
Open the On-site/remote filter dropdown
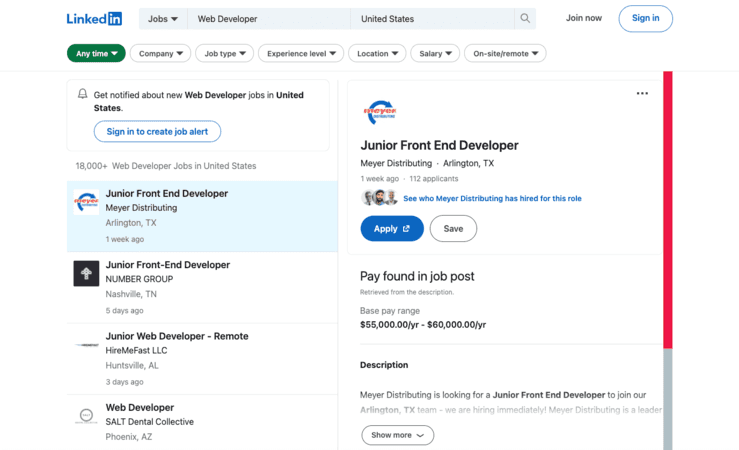coord(505,53)
